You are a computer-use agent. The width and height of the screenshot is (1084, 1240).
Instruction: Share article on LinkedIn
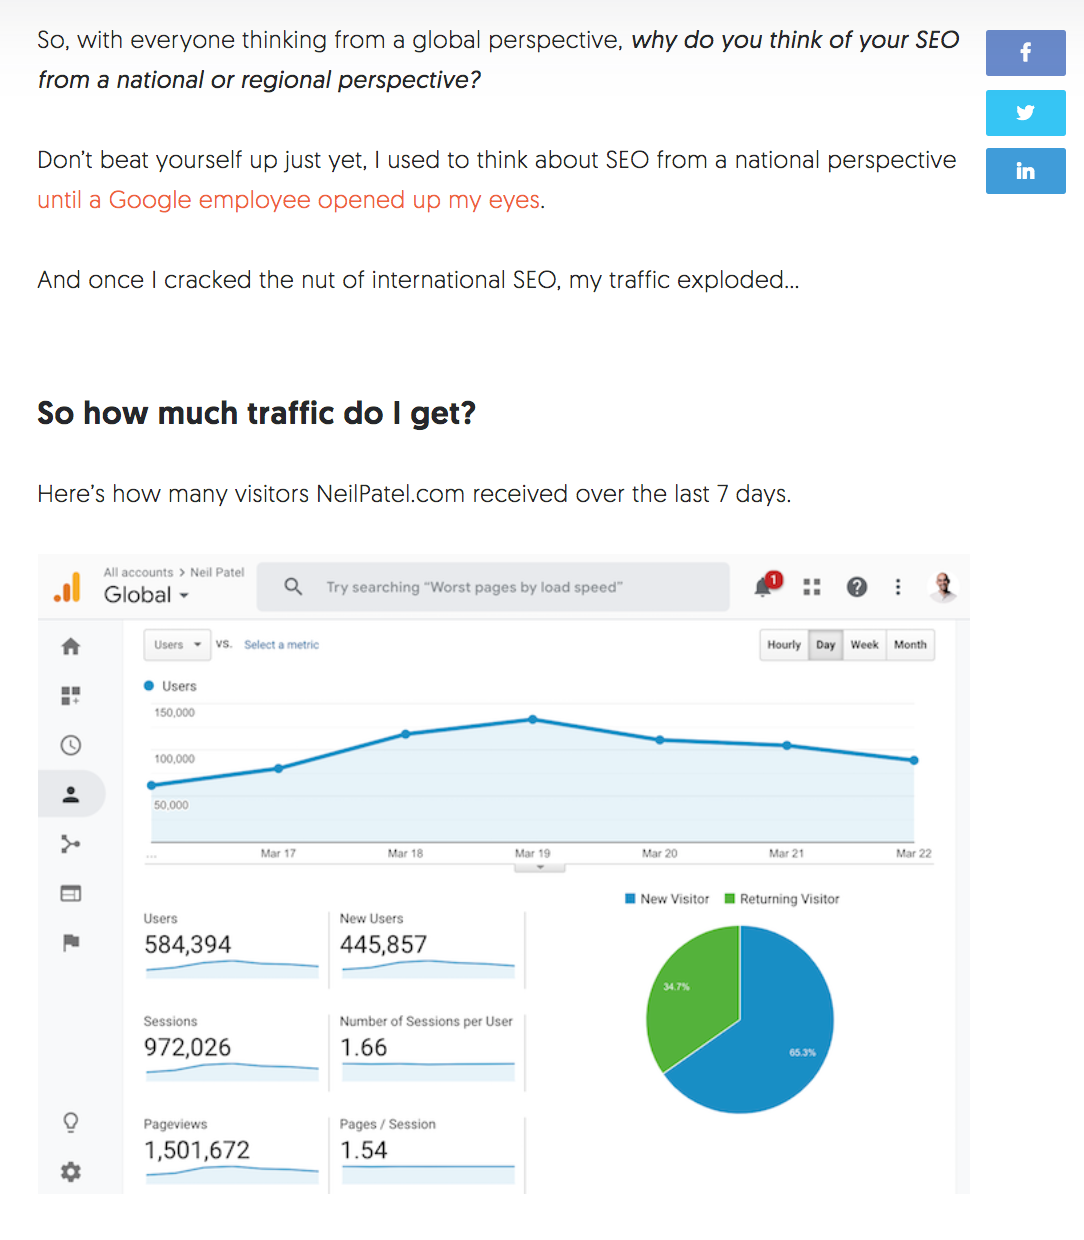click(1025, 171)
